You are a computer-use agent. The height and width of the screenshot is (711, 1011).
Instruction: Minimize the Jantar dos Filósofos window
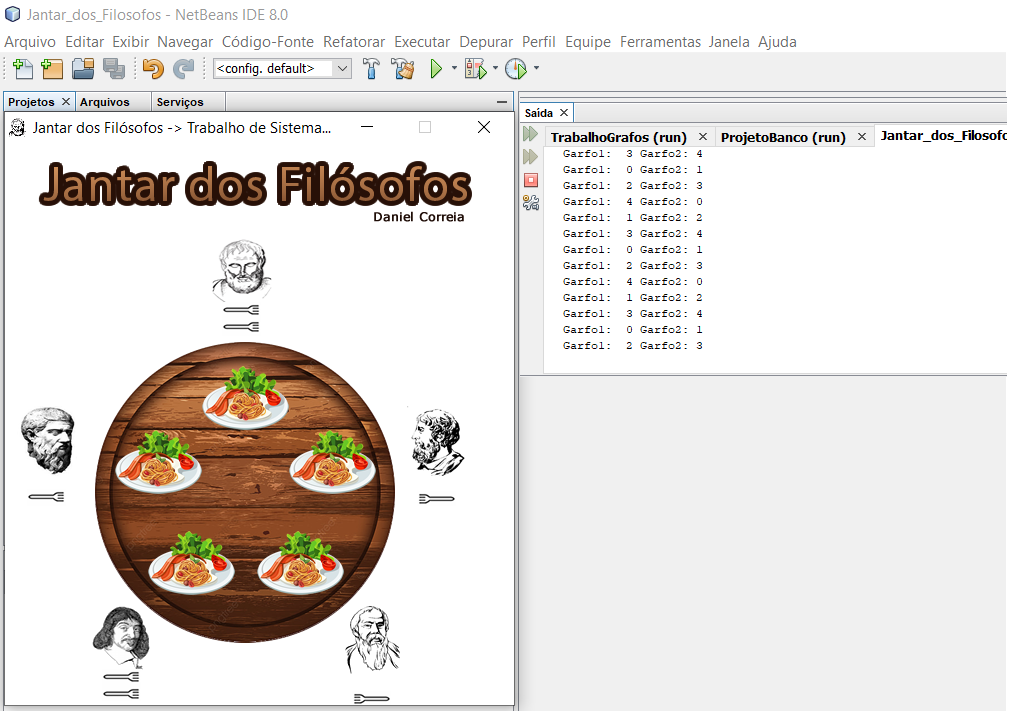pos(367,127)
